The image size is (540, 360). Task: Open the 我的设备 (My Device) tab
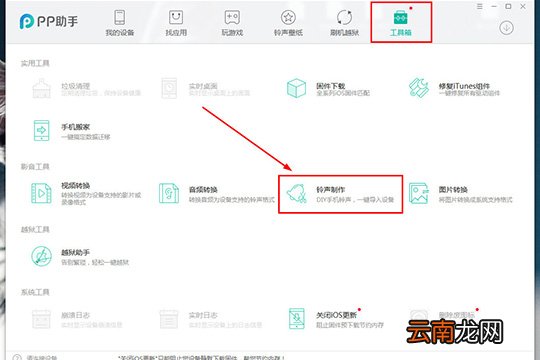[120, 23]
